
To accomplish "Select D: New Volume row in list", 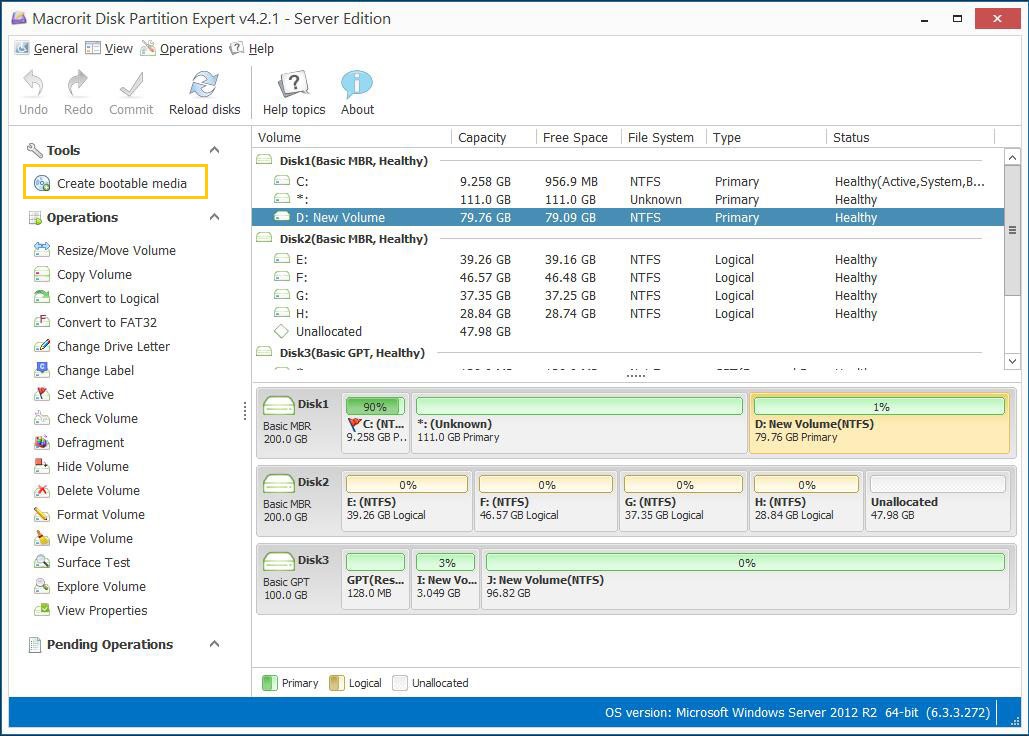I will 628,217.
